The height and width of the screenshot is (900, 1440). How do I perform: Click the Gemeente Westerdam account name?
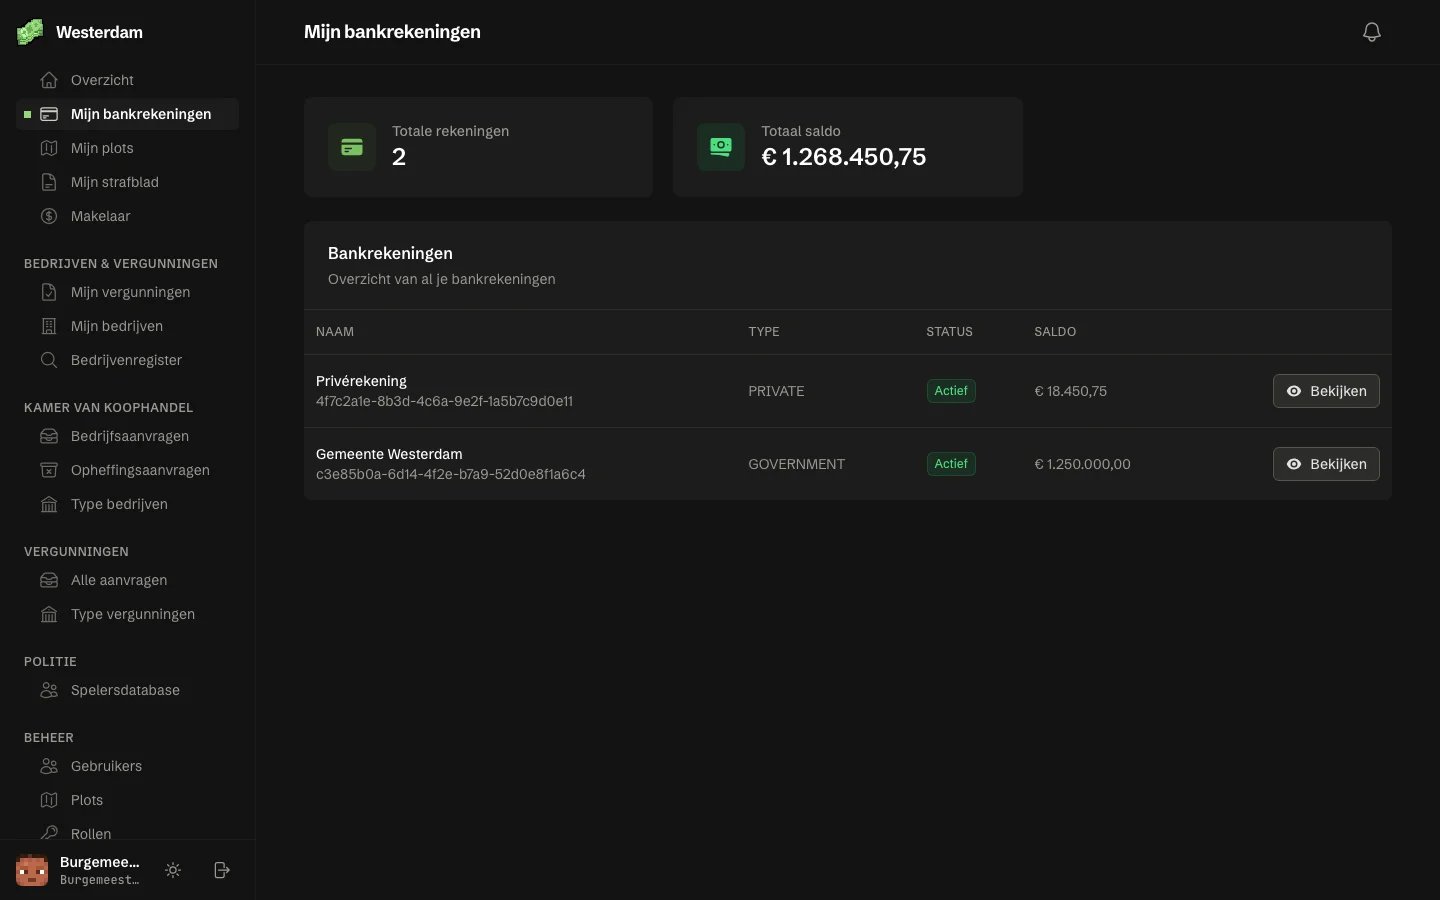389,454
